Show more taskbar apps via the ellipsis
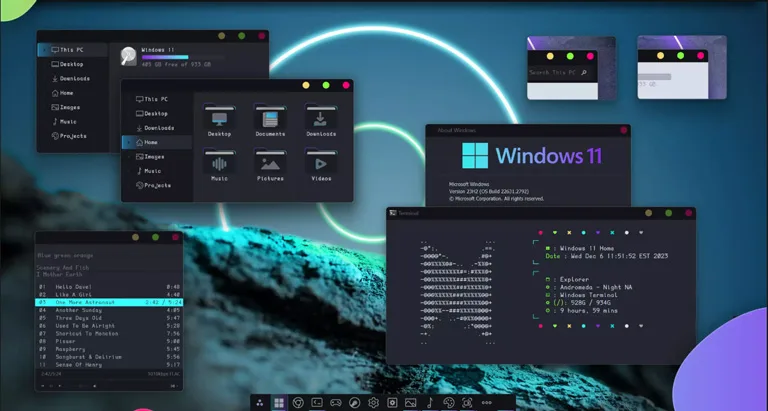Image resolution: width=768 pixels, height=411 pixels. 486,403
